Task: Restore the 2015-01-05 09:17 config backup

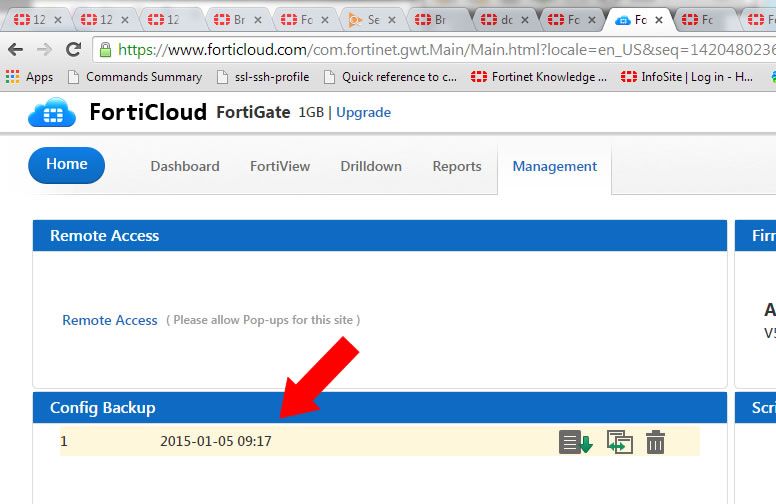Action: 620,442
